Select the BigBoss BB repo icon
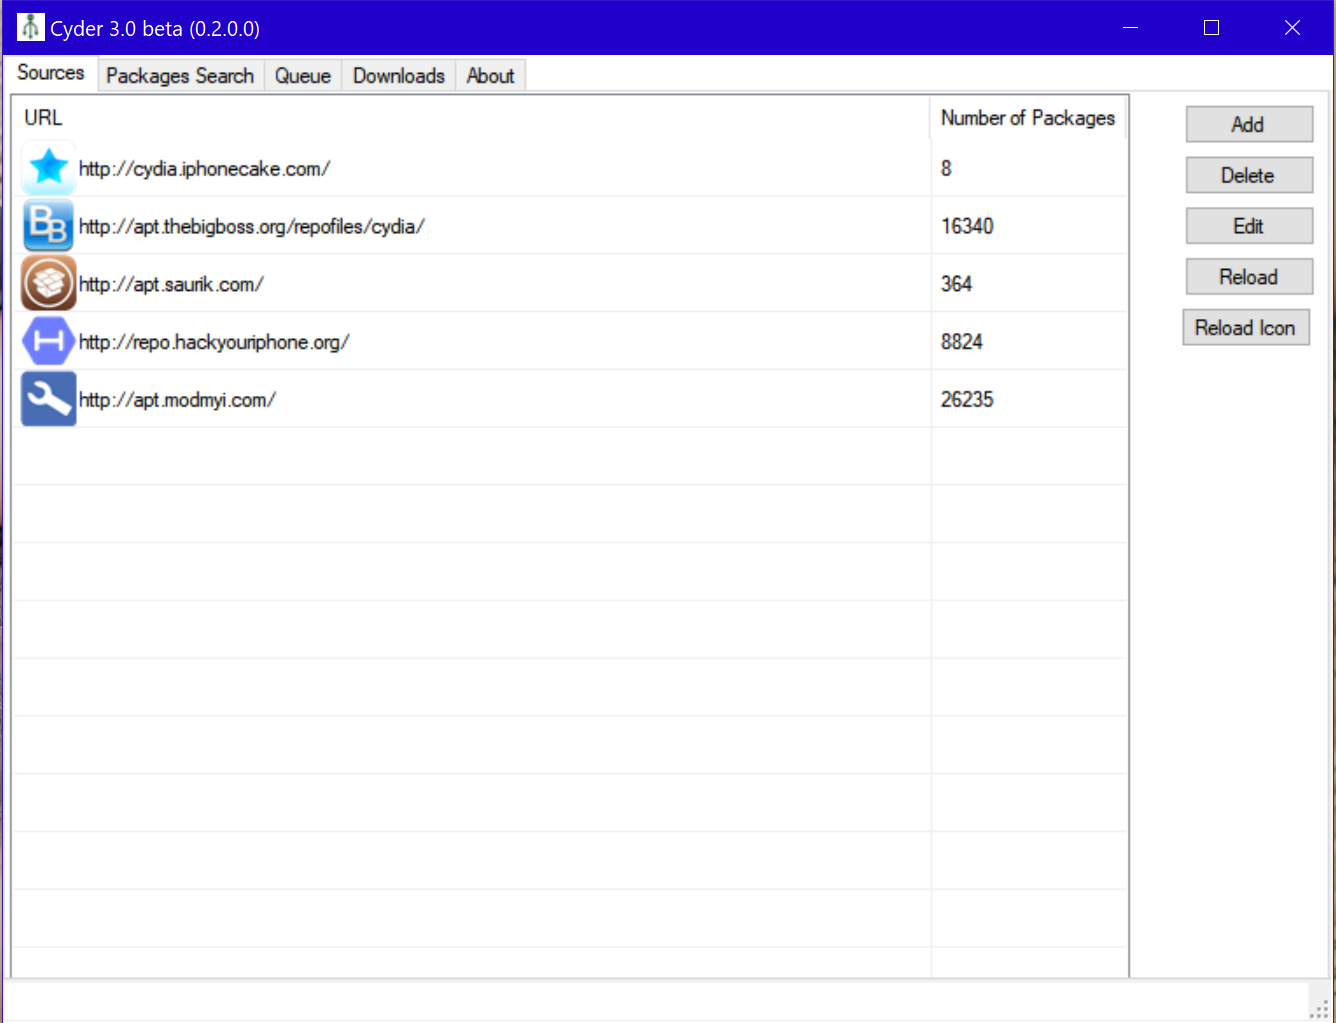 coord(48,226)
